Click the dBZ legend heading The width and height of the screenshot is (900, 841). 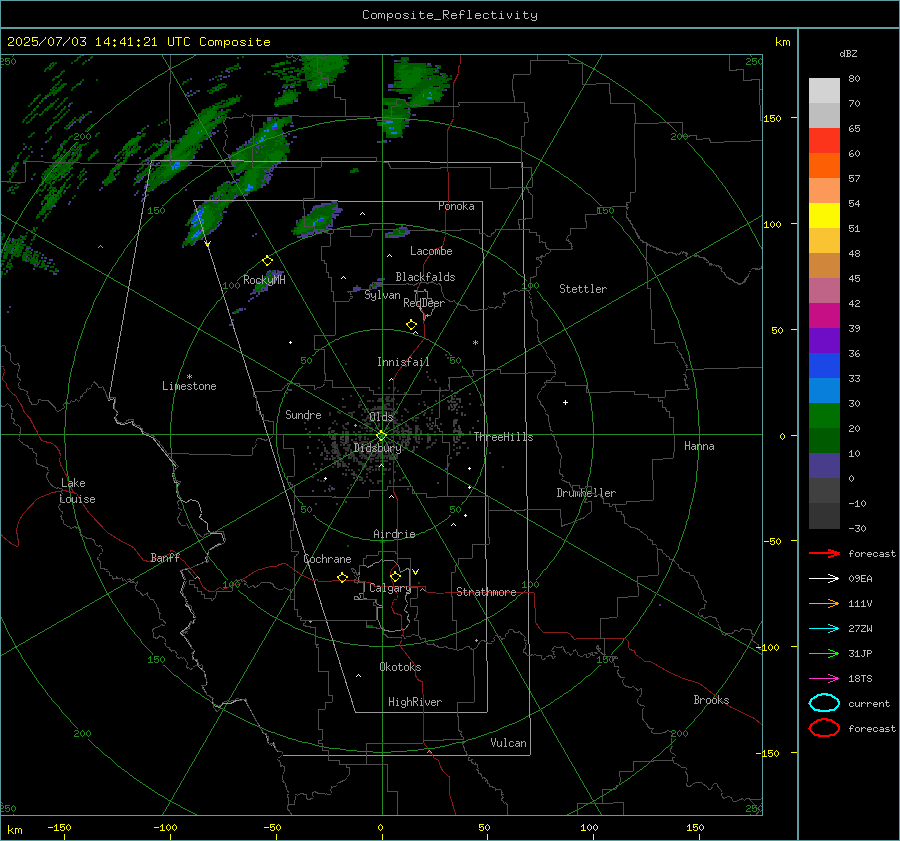848,53
